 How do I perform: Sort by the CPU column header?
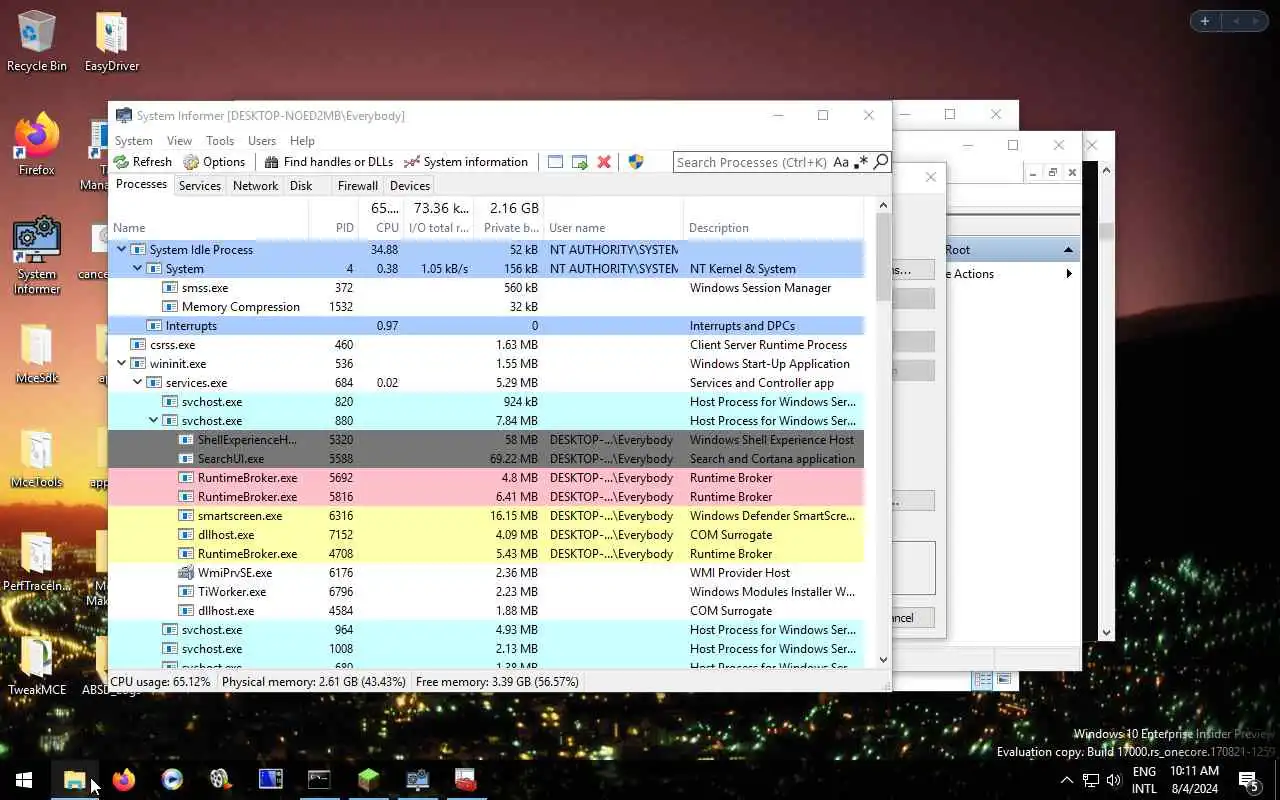[x=380, y=218]
